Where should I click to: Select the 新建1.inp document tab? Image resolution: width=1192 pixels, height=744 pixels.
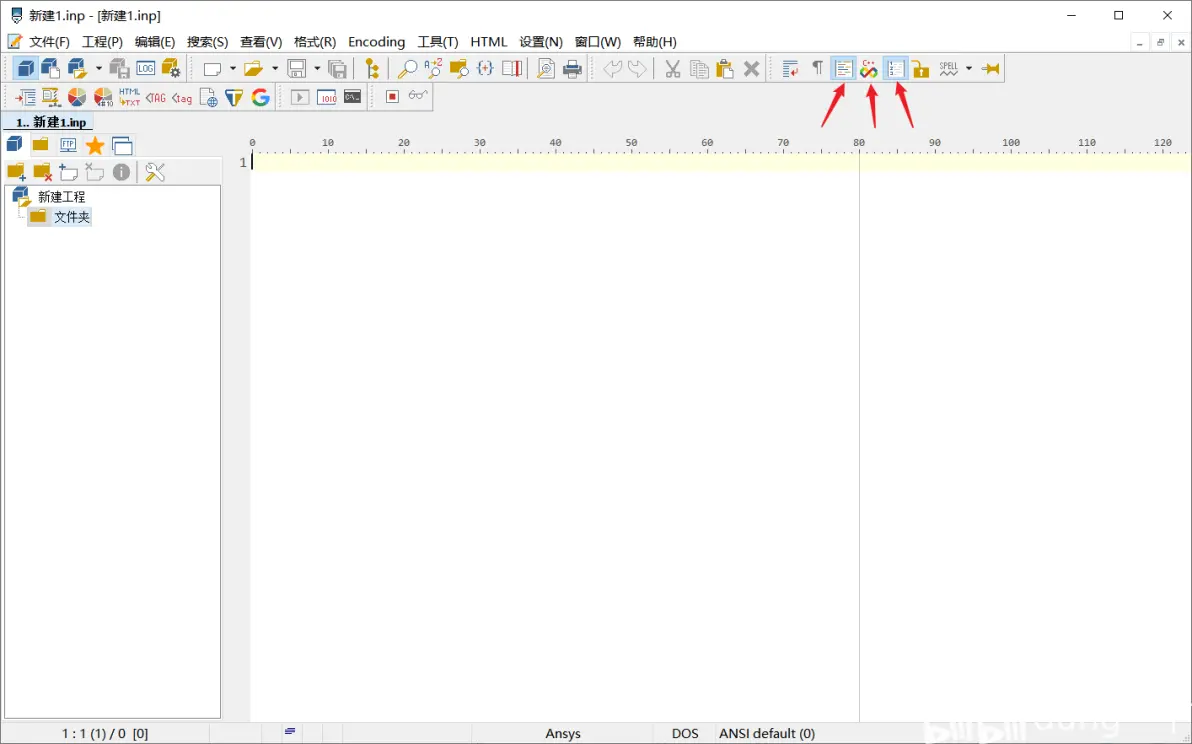click(x=50, y=122)
